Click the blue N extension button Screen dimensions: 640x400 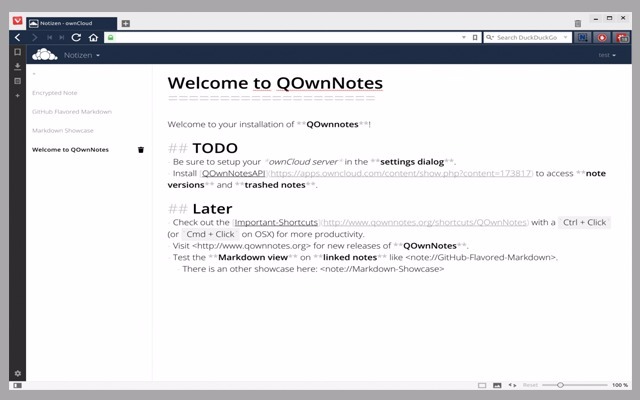pyautogui.click(x=582, y=38)
